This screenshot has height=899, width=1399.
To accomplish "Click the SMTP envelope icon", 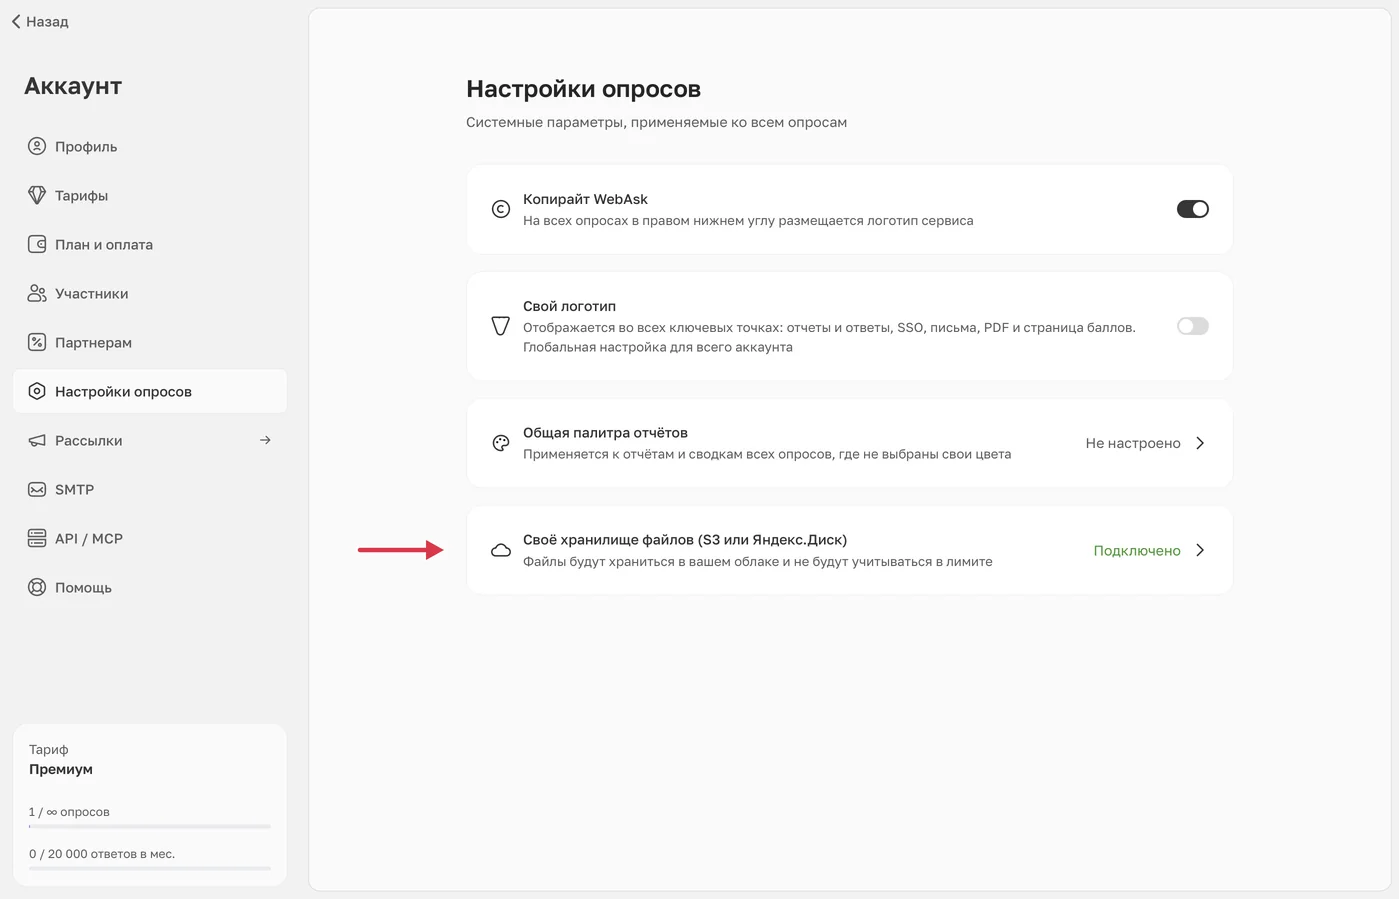I will (x=37, y=489).
